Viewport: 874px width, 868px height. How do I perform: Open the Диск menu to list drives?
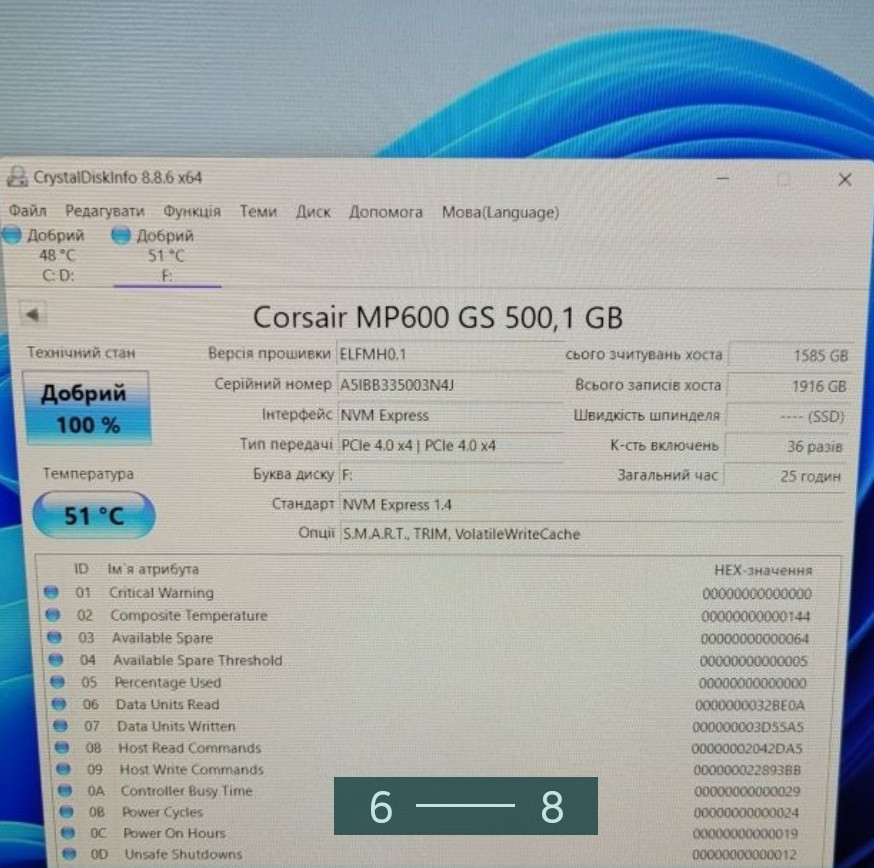click(x=312, y=212)
